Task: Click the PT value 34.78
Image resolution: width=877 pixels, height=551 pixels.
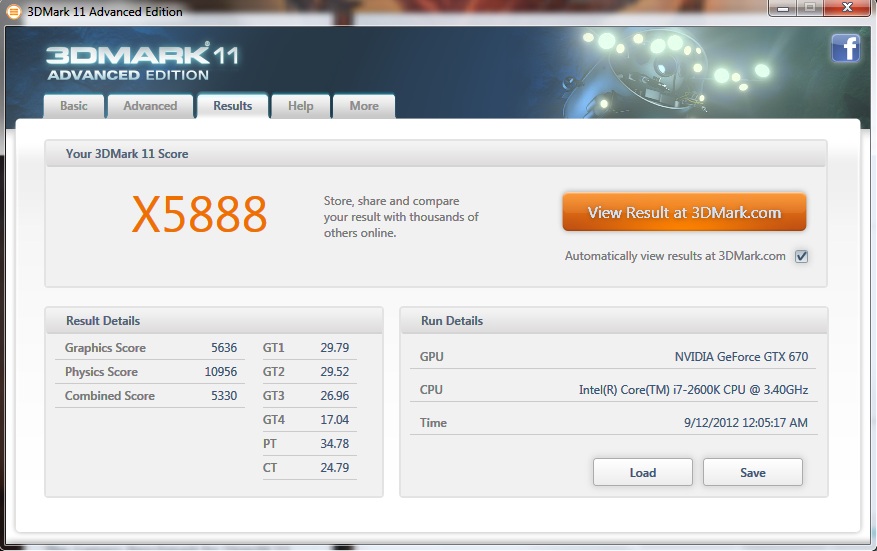Action: click(x=334, y=444)
